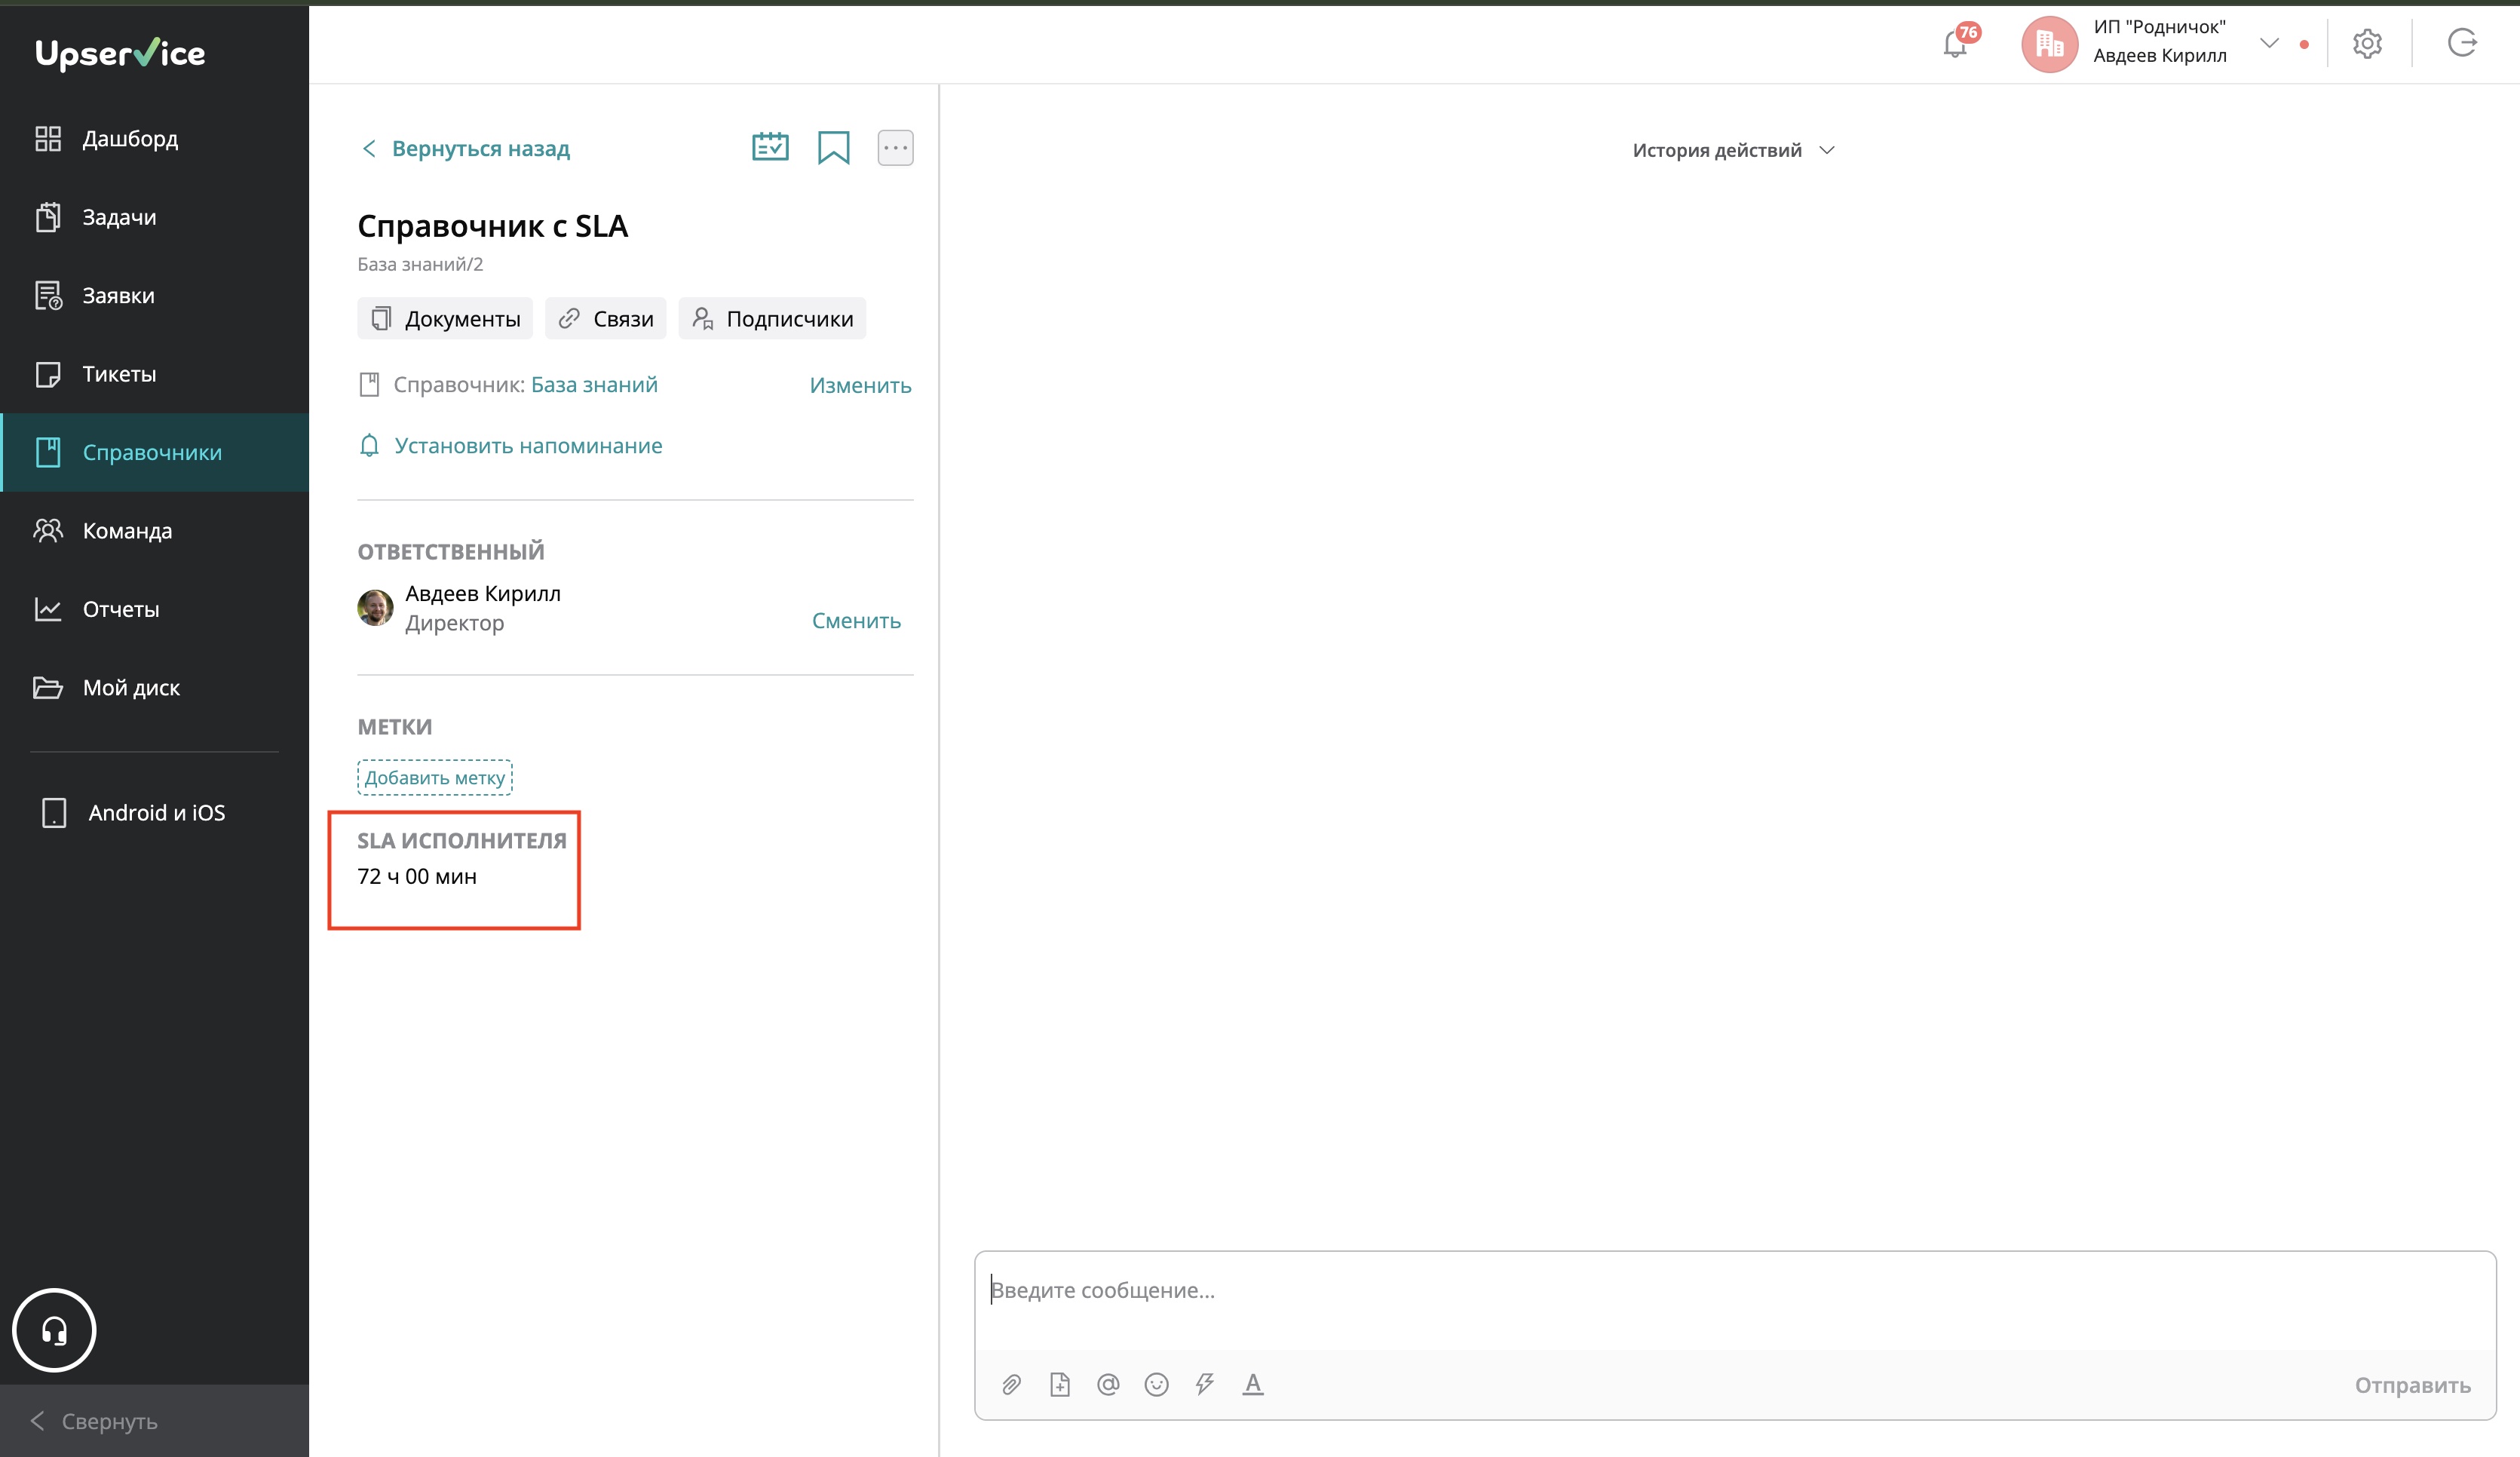The image size is (2520, 1457).
Task: Click the lightning quick reply icon
Action: coord(1204,1384)
